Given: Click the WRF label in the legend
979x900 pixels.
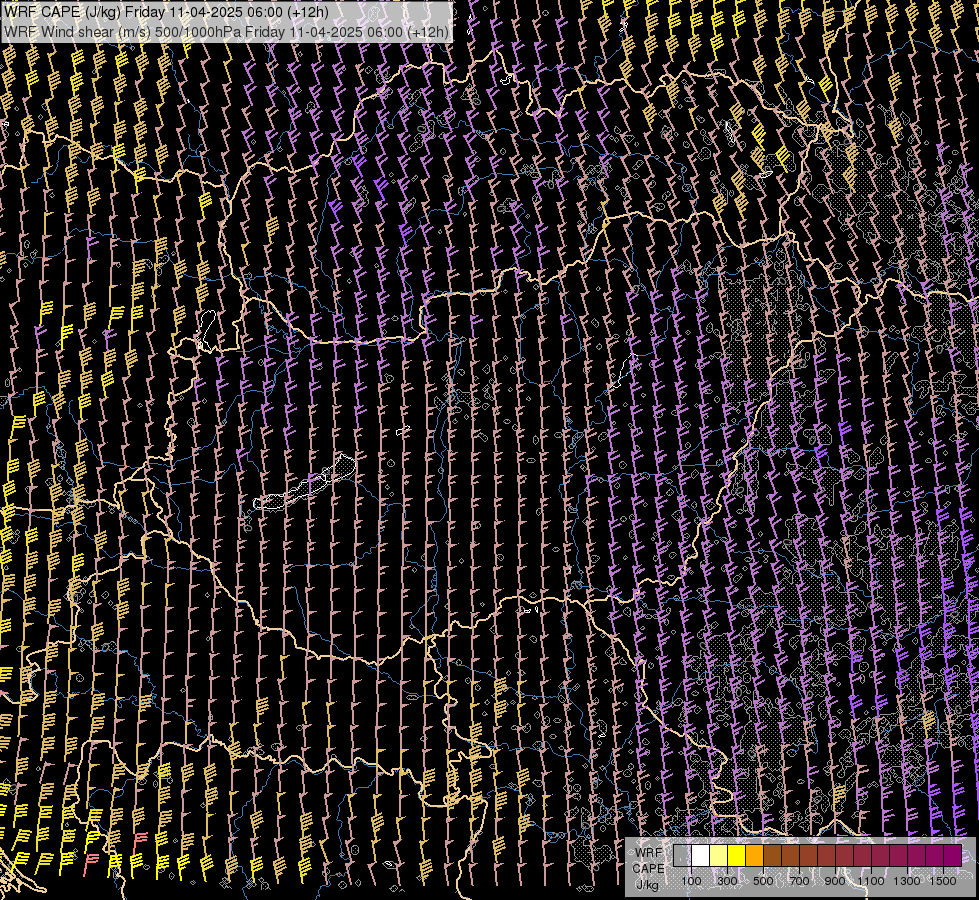Looking at the screenshot, I should coord(648,853).
